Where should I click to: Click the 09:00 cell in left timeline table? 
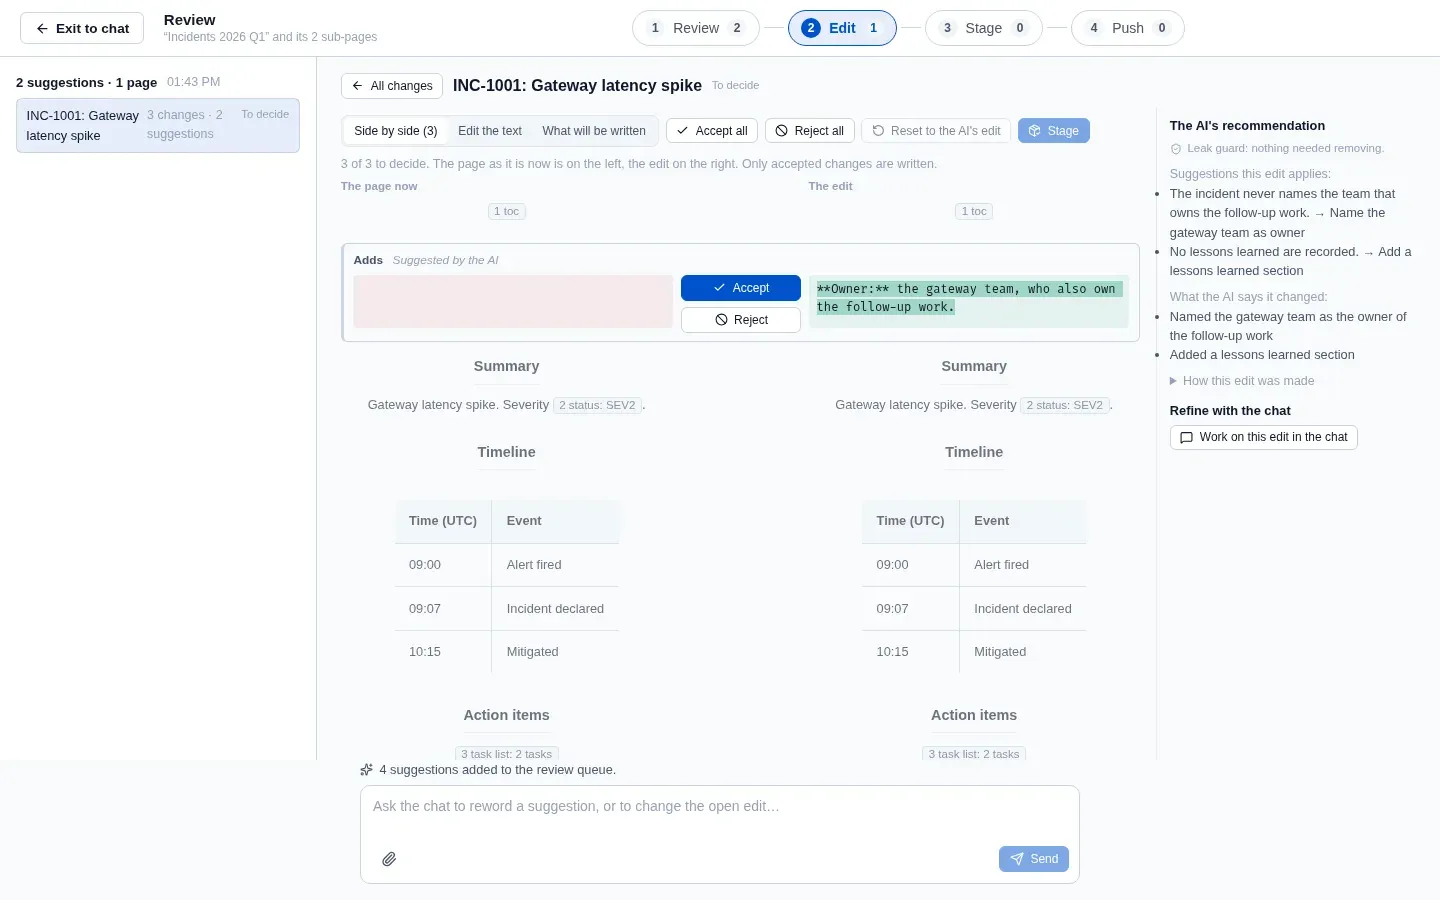pyautogui.click(x=443, y=565)
